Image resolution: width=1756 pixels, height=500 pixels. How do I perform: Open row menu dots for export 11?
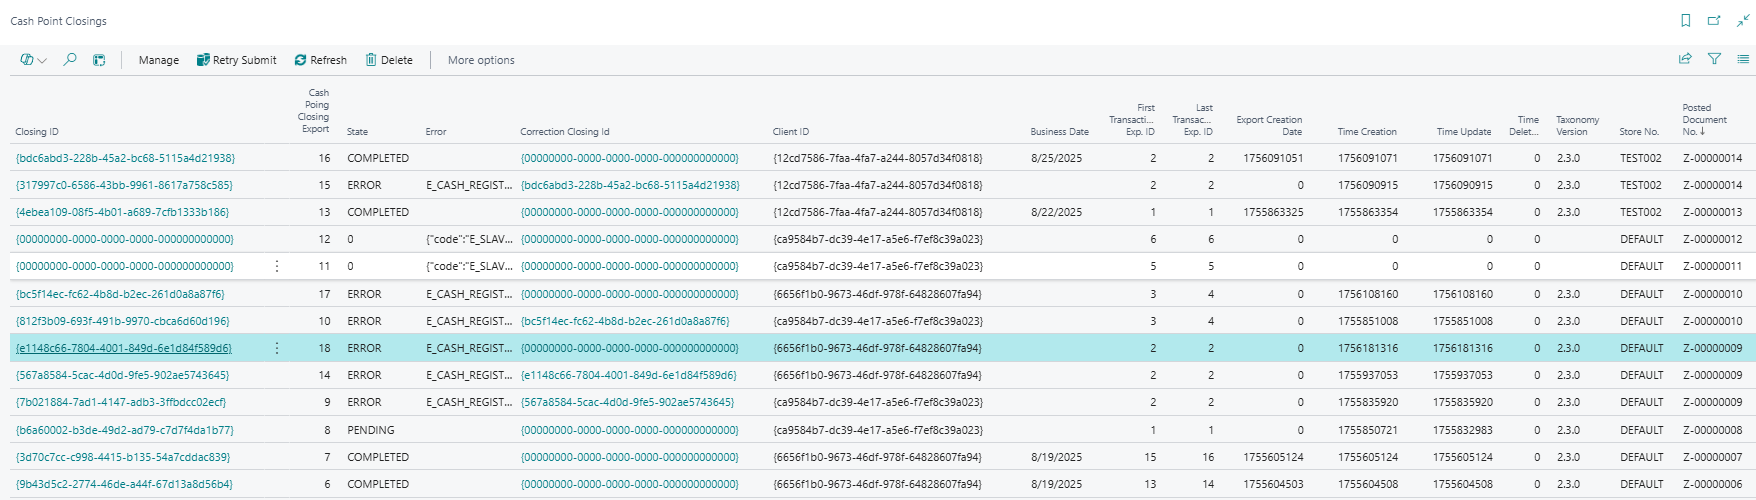[277, 266]
